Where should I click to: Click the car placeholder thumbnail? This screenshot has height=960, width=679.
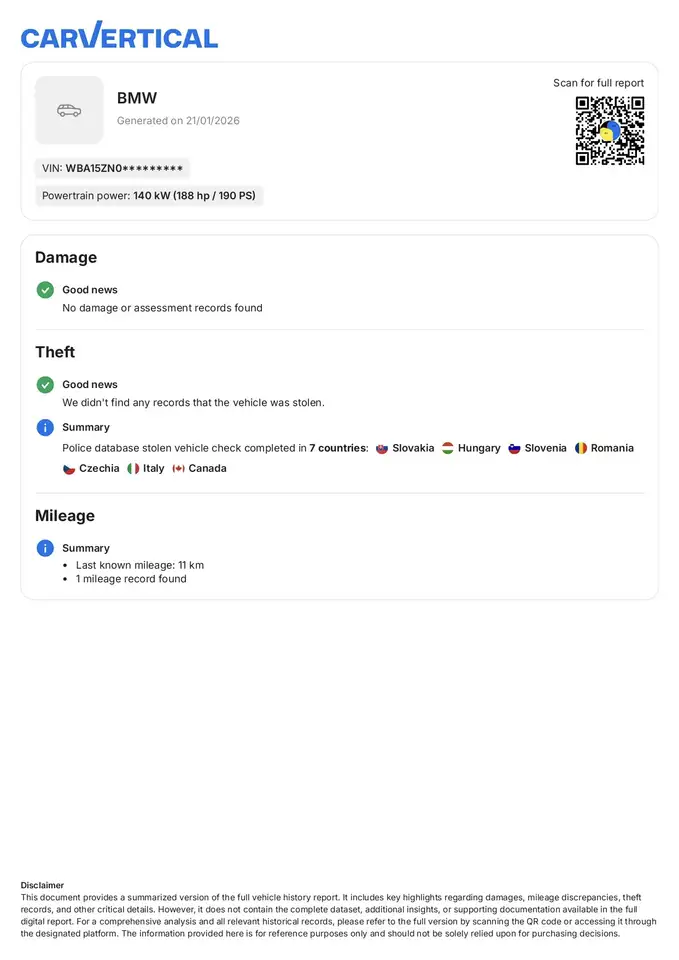[69, 110]
